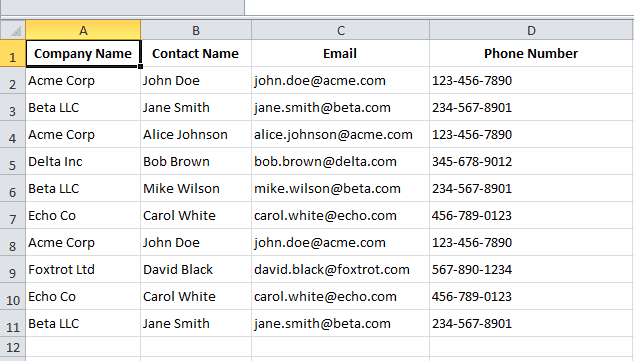Select Jane Smith cell in row 3
Screen dimensions: 634x361
[196, 108]
